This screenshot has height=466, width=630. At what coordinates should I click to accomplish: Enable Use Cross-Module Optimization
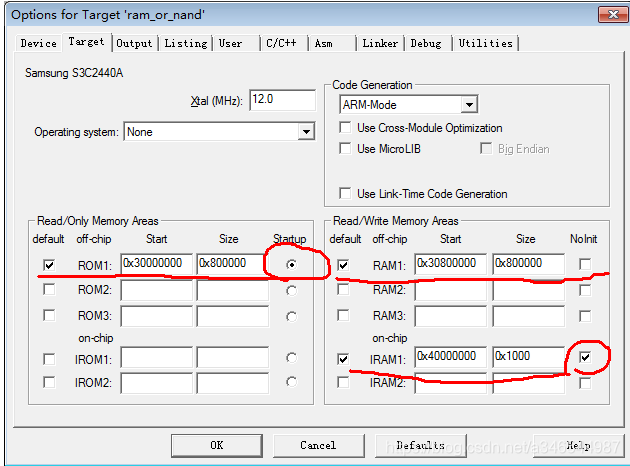click(x=345, y=128)
